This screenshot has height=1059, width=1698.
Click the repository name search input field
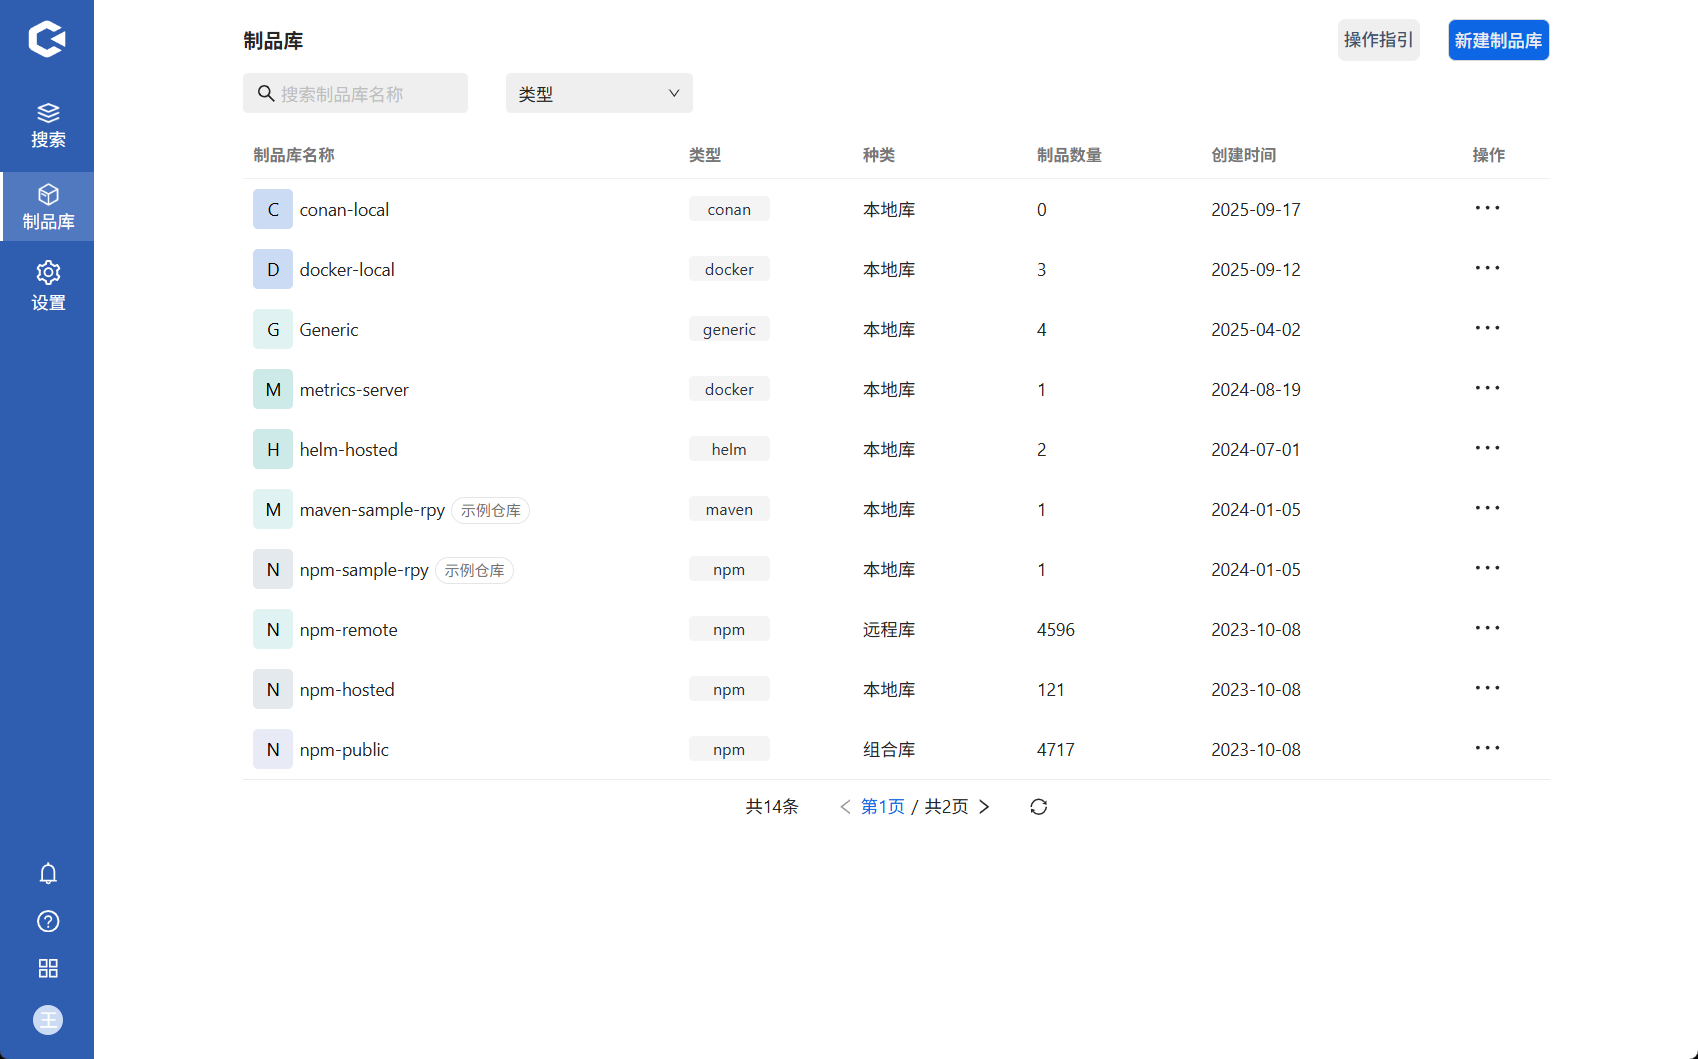click(360, 92)
